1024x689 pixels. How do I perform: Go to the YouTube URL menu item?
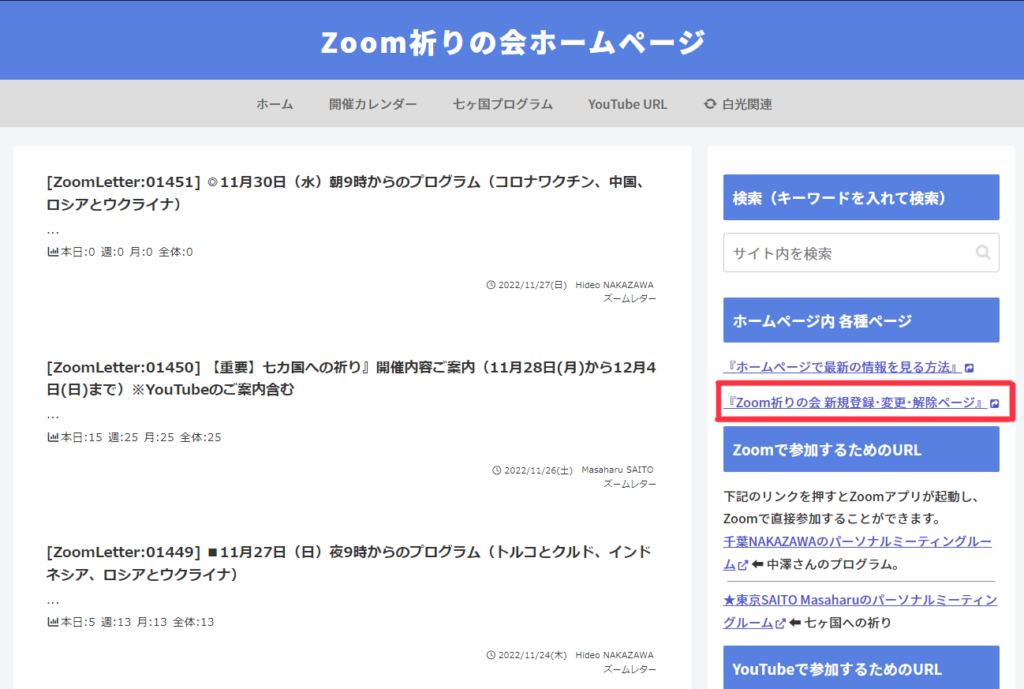(x=627, y=104)
